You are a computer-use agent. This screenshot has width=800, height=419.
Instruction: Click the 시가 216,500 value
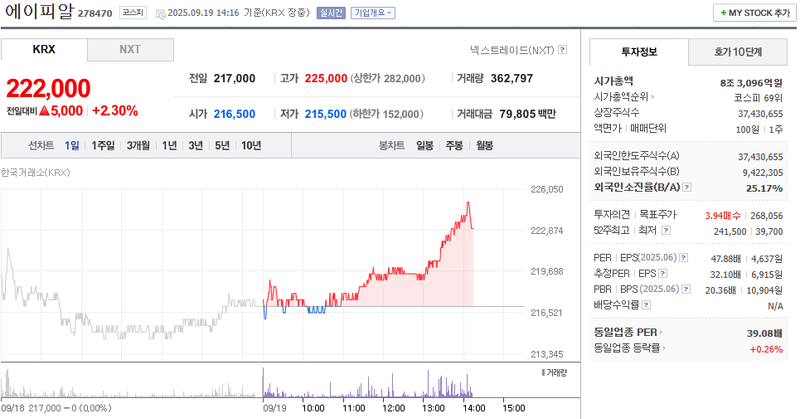point(234,114)
